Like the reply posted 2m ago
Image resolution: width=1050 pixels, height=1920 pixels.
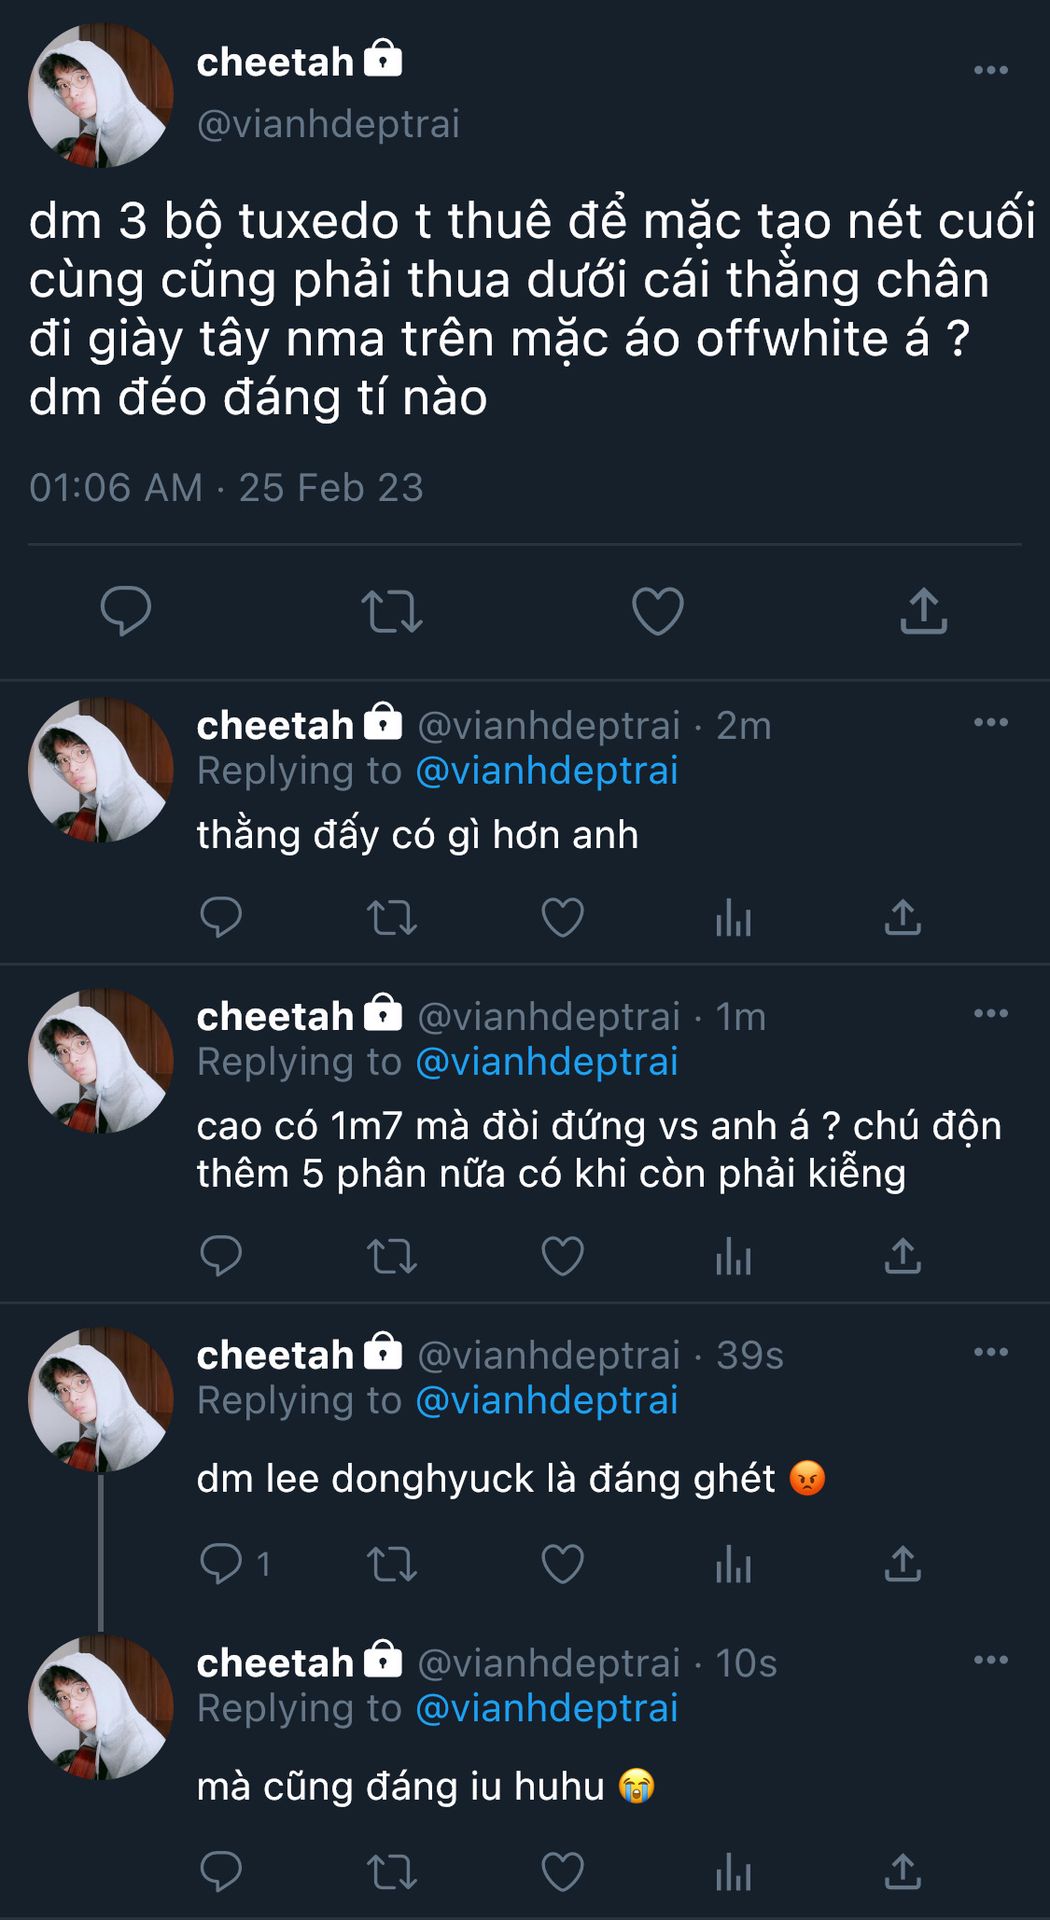562,917
